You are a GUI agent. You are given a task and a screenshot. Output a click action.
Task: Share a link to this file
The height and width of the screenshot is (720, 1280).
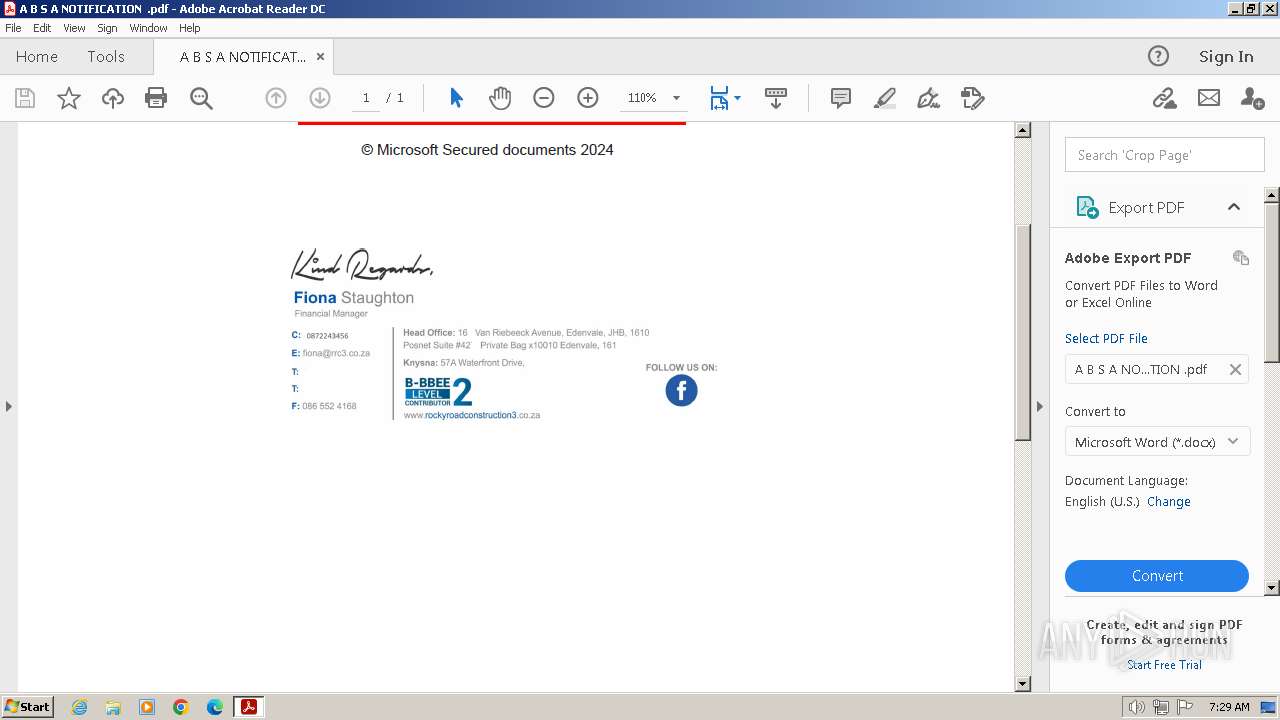point(1164,98)
